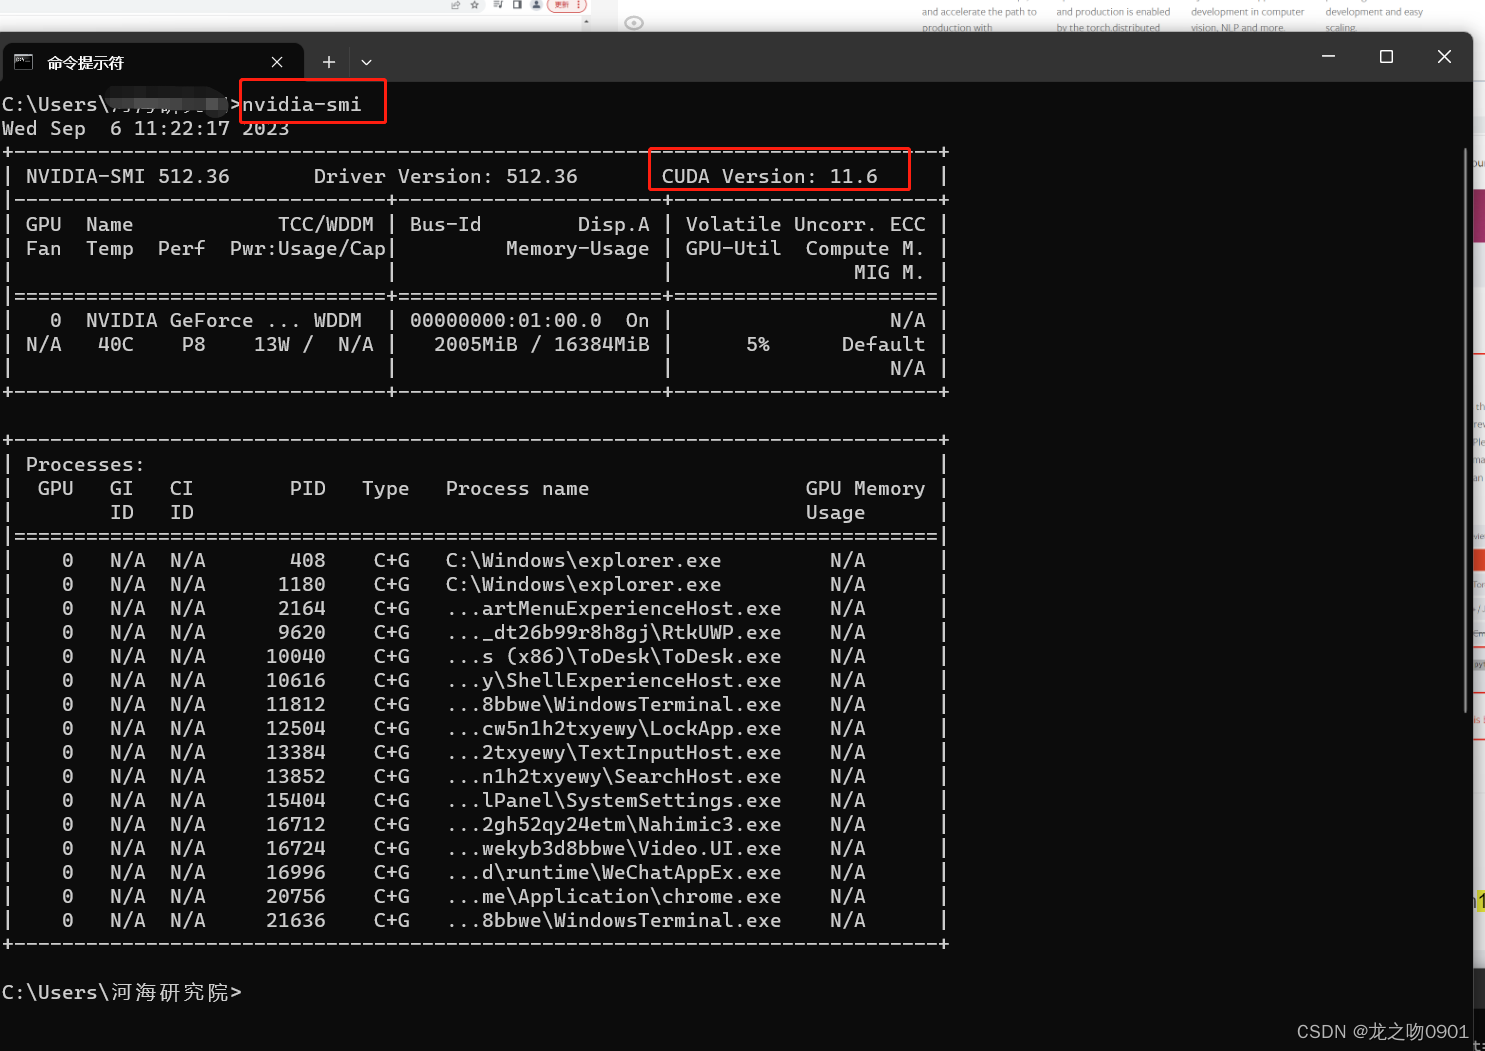Screen dimensions: 1485x1051
Task: Click the 'CUDA Version: 11.6' text
Action: (769, 176)
